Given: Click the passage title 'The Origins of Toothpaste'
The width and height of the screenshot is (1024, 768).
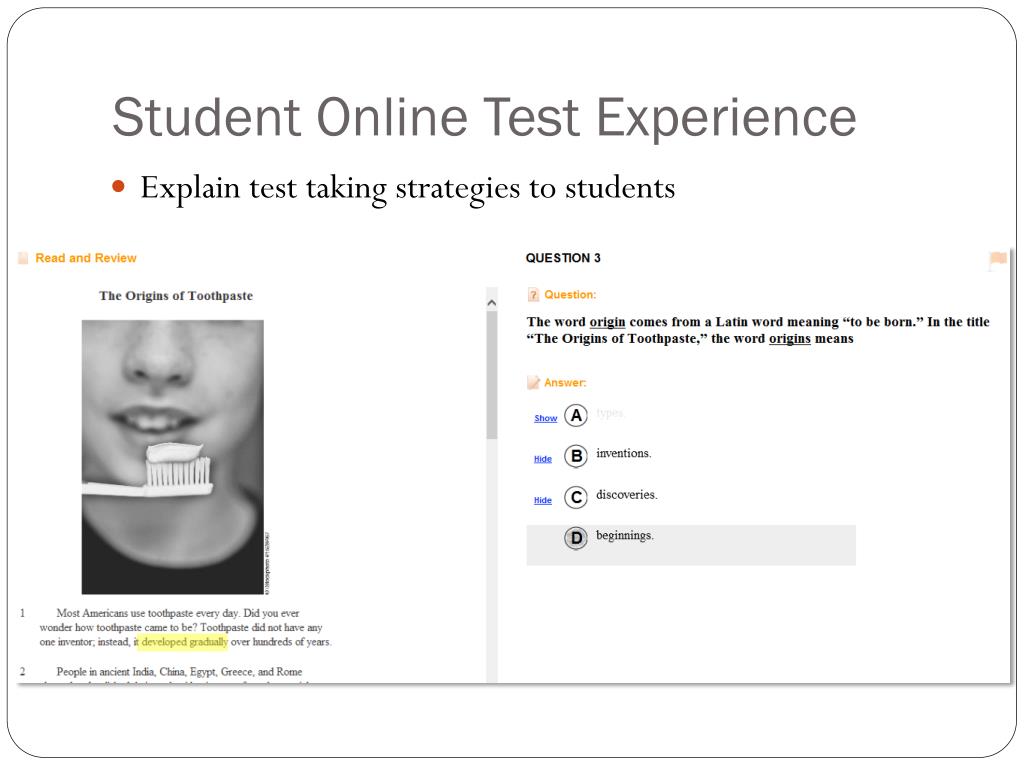Looking at the screenshot, I should [176, 296].
